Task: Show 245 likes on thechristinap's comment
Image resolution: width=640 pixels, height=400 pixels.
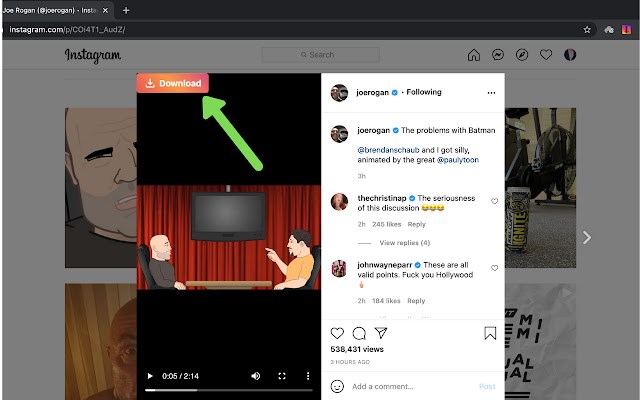Action: [x=387, y=224]
